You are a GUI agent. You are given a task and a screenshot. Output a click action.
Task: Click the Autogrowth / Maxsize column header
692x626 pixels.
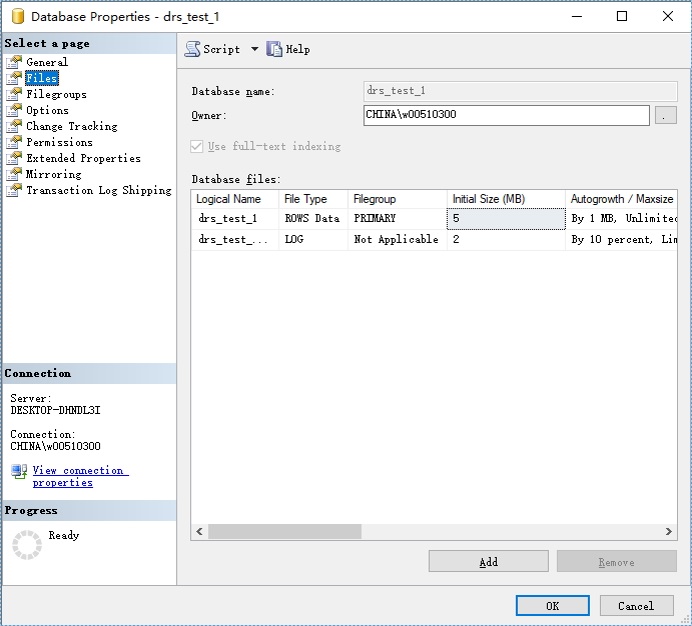pos(621,199)
